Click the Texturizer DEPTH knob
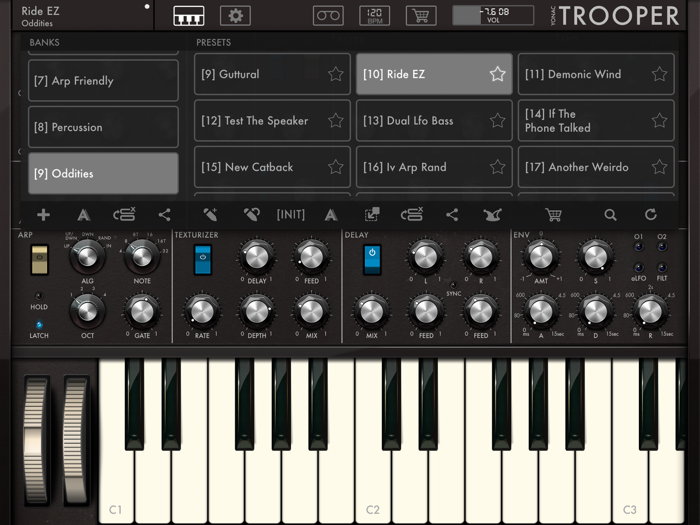Image resolution: width=700 pixels, height=525 pixels. pos(257,312)
